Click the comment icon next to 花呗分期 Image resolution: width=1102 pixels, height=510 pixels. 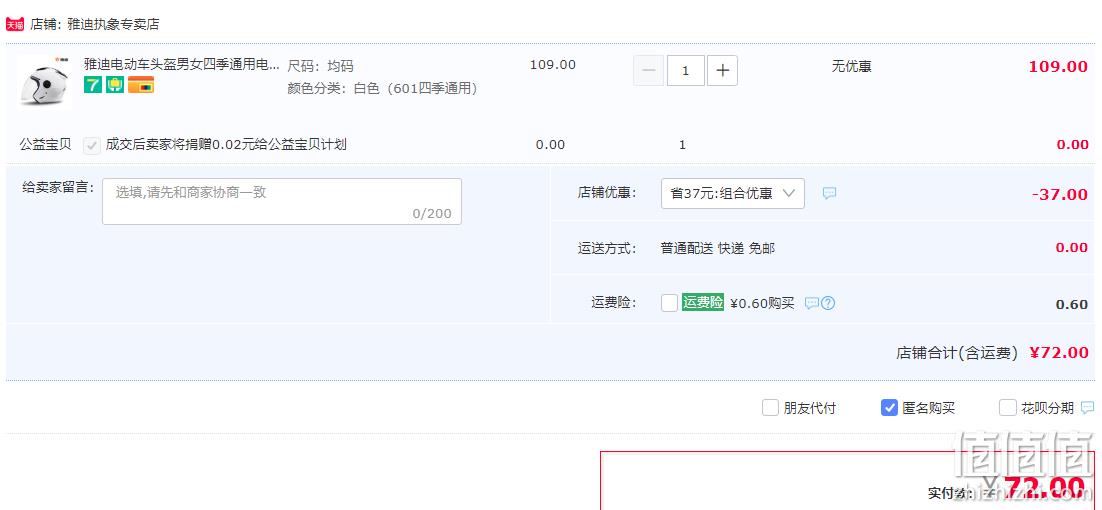coord(1087,407)
